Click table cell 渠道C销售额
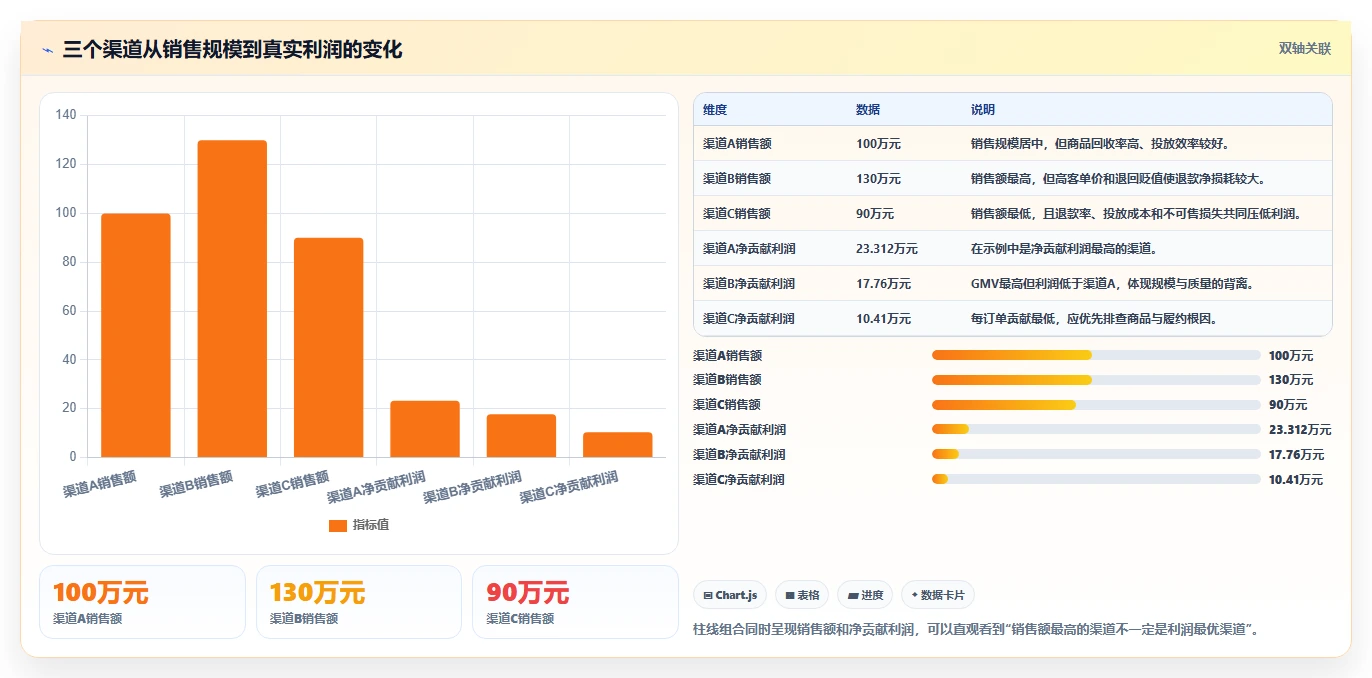Image resolution: width=1372 pixels, height=678 pixels. pos(737,214)
